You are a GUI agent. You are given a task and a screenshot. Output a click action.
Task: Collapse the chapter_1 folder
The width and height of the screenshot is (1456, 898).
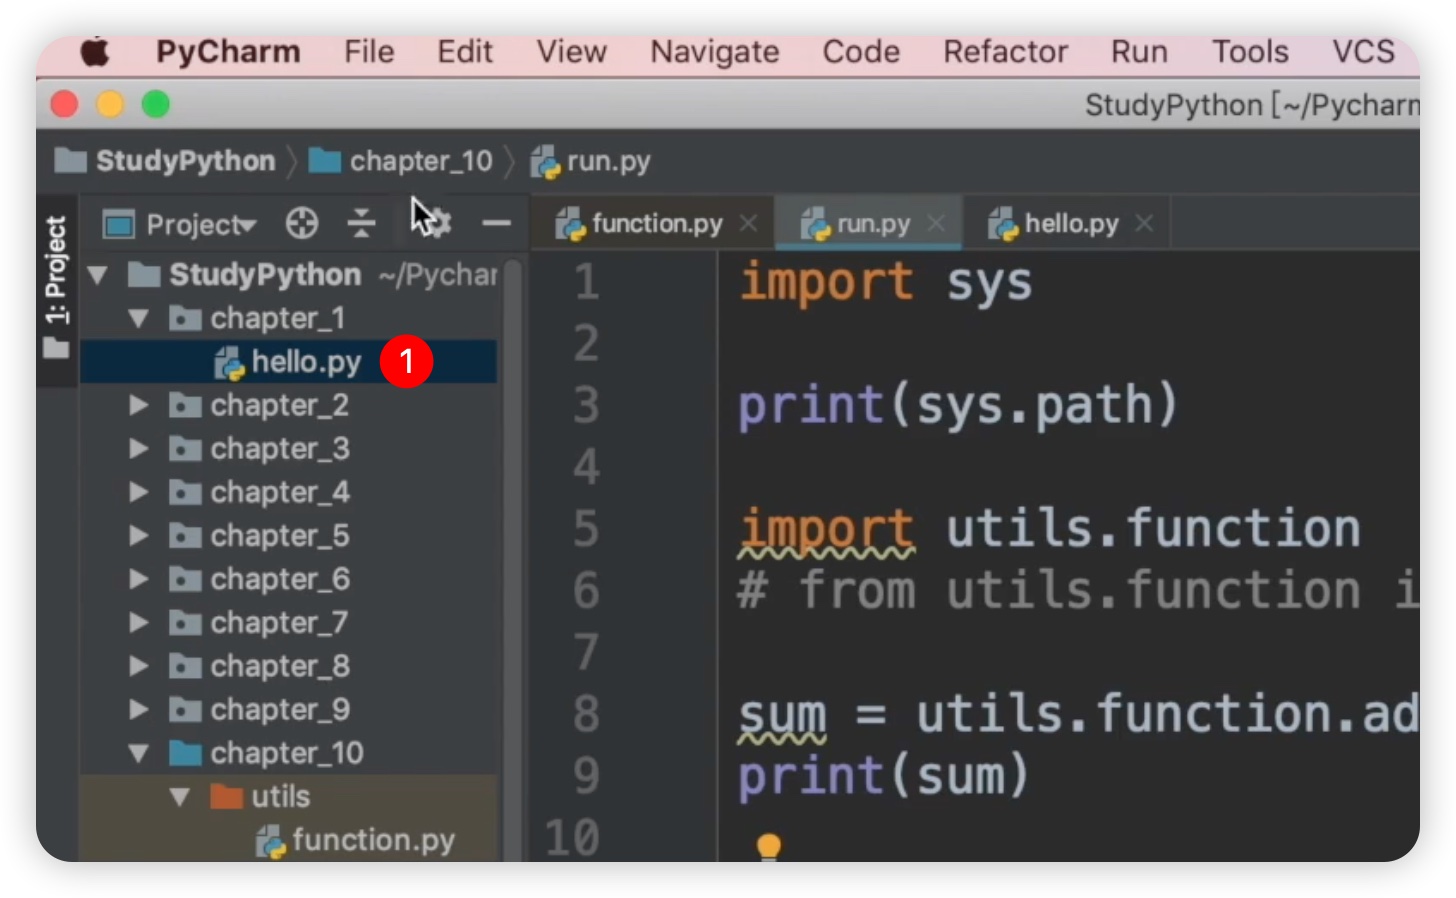[x=138, y=319]
